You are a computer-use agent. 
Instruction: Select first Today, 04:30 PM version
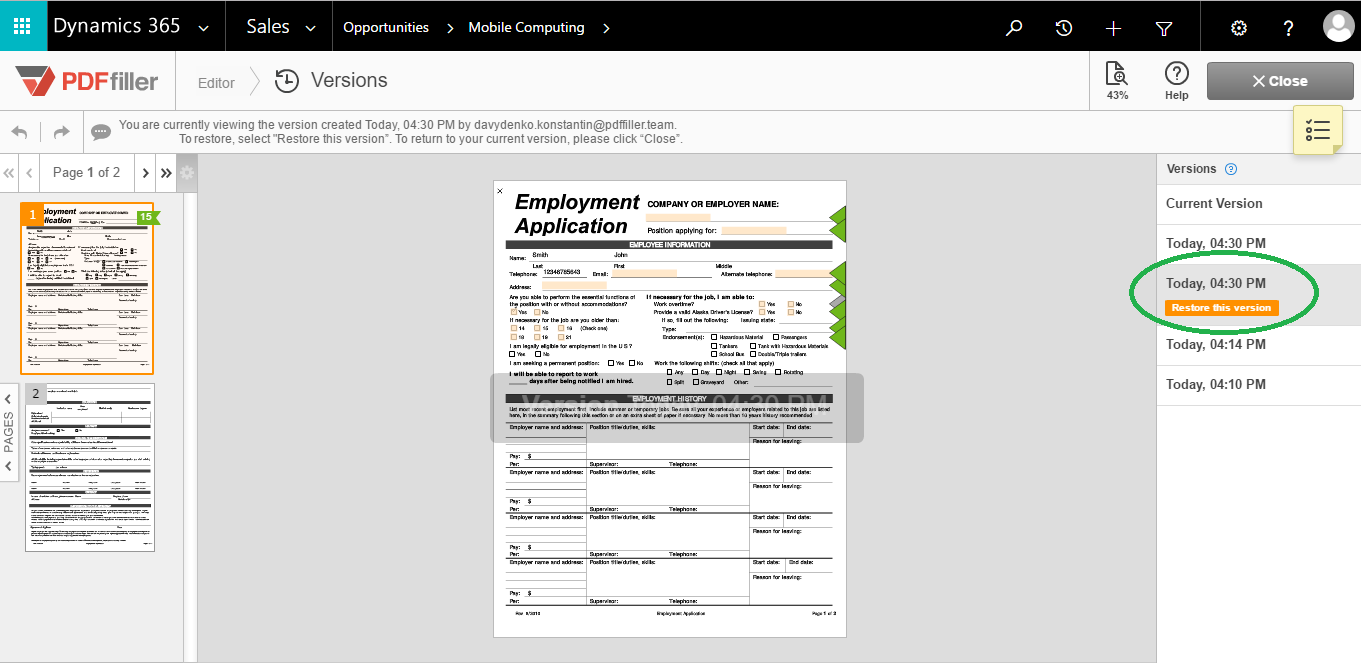pos(1259,244)
